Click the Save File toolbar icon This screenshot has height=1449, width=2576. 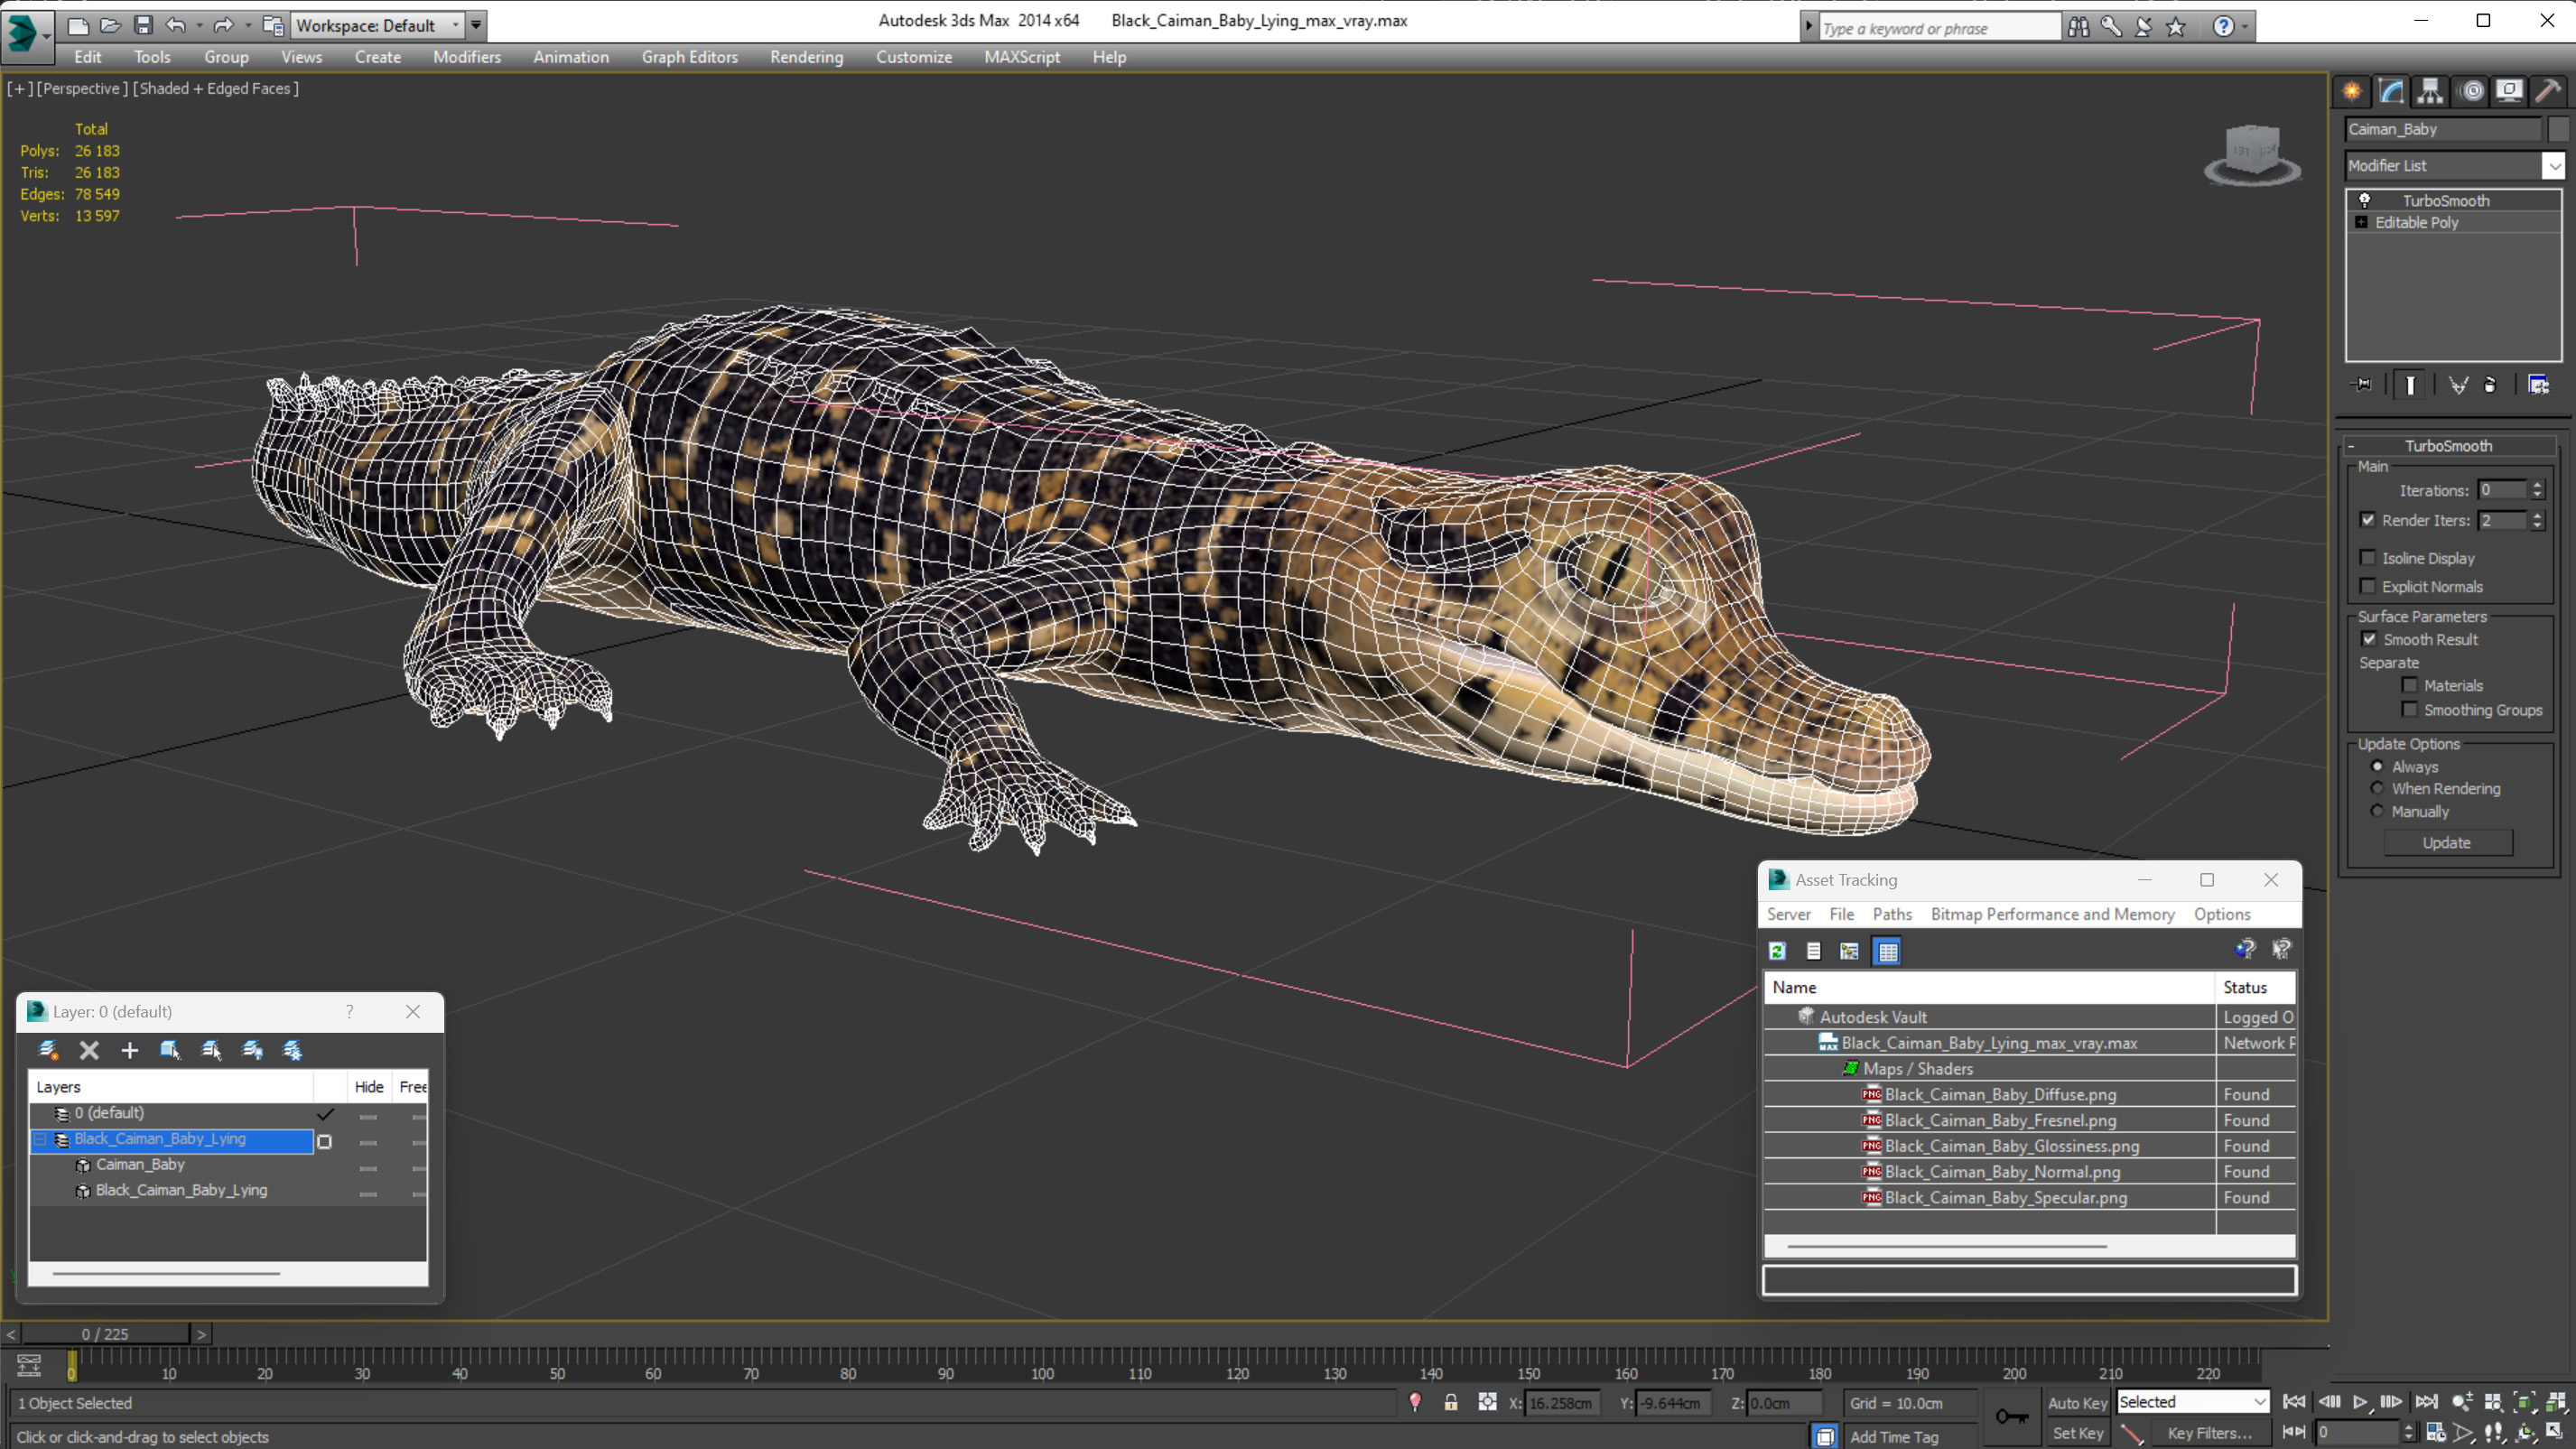coord(143,25)
